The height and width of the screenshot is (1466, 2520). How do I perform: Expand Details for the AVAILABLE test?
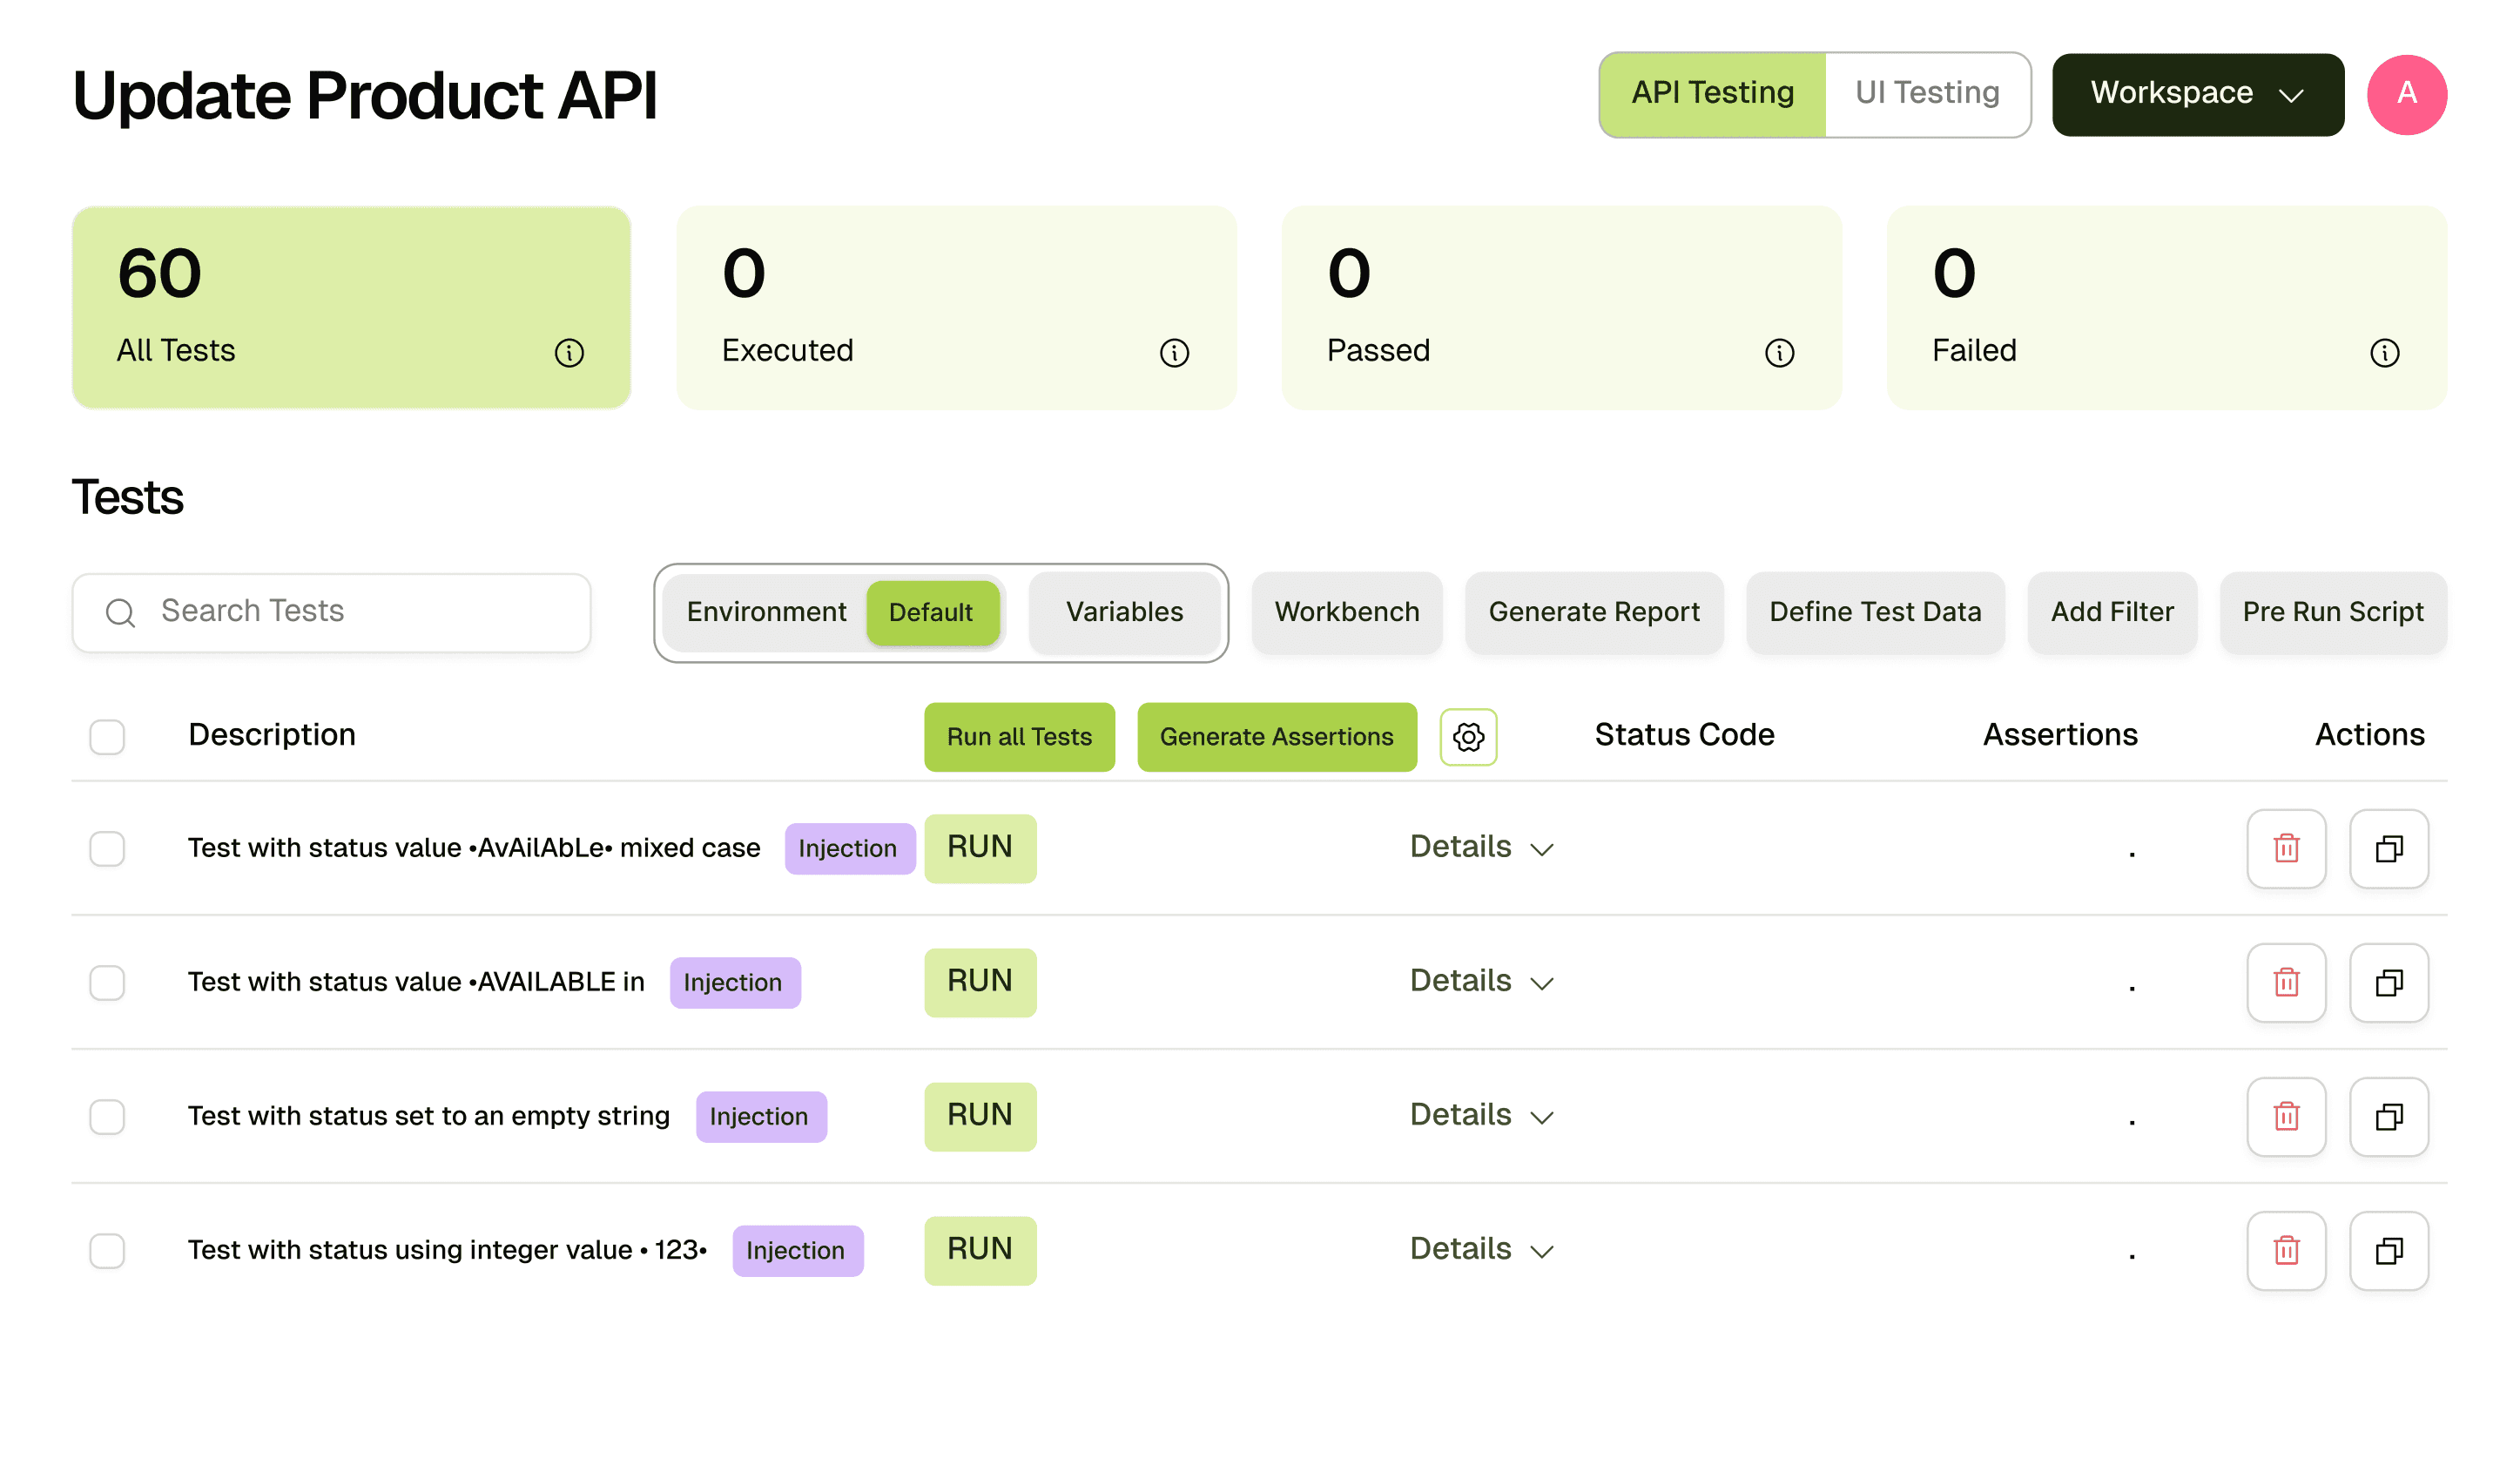point(1481,981)
